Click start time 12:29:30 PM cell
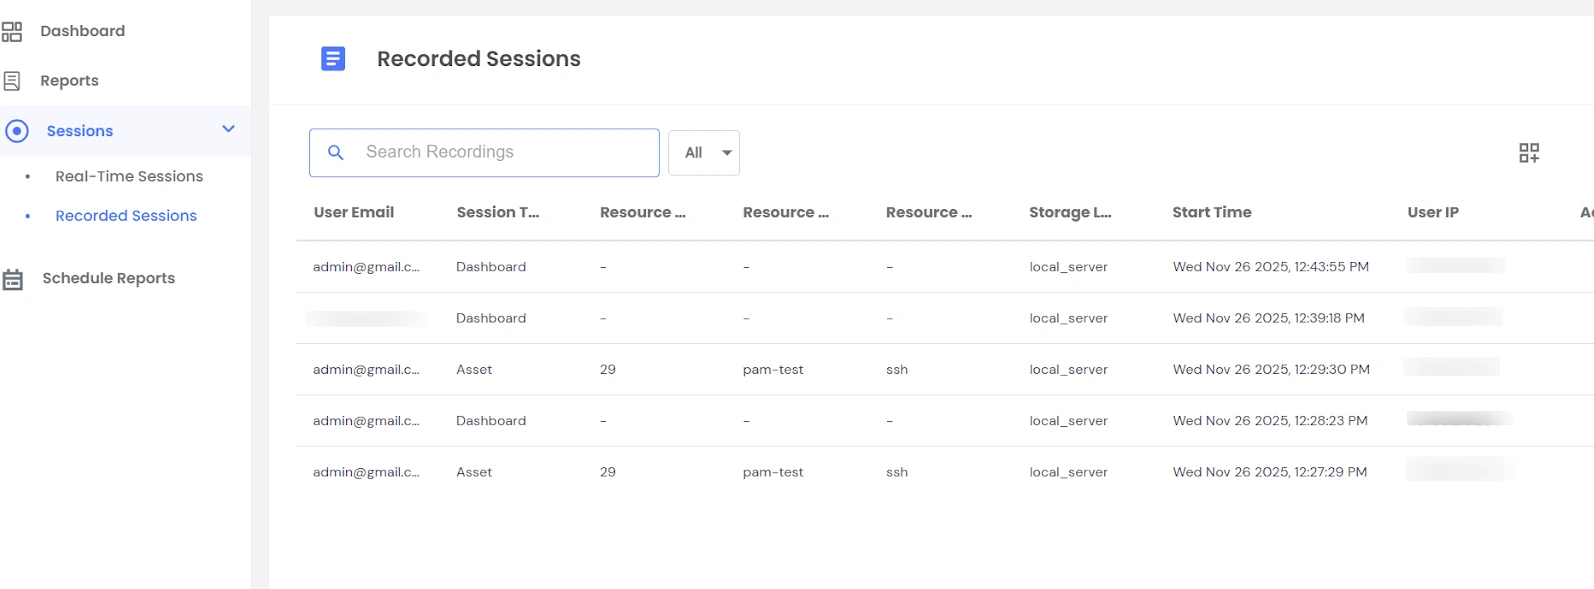Image resolution: width=1594 pixels, height=589 pixels. pyautogui.click(x=1271, y=370)
